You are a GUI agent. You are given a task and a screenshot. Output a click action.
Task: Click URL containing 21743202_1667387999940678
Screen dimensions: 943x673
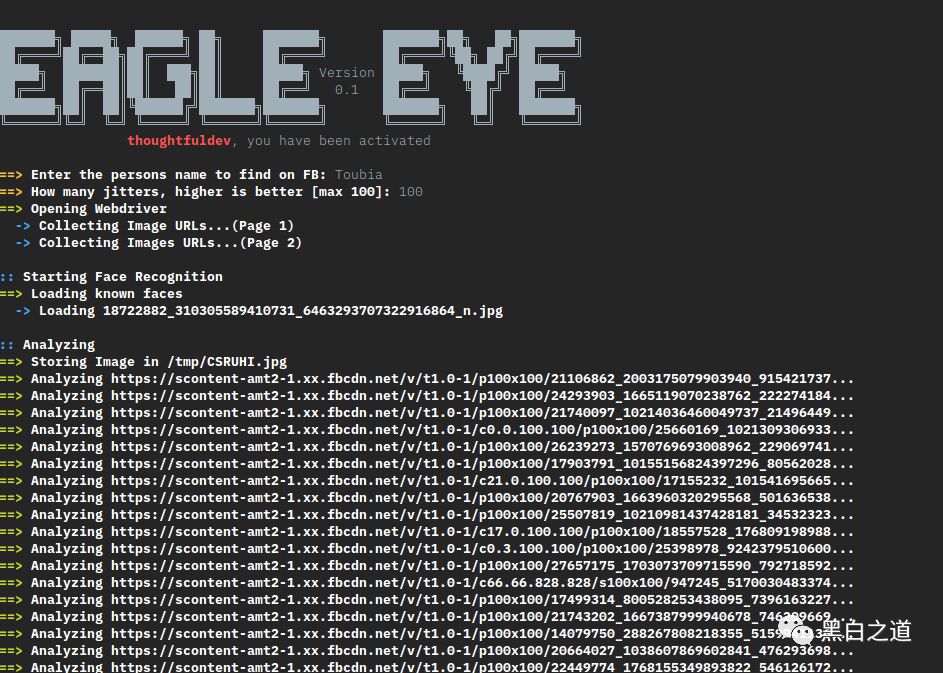tap(482, 616)
